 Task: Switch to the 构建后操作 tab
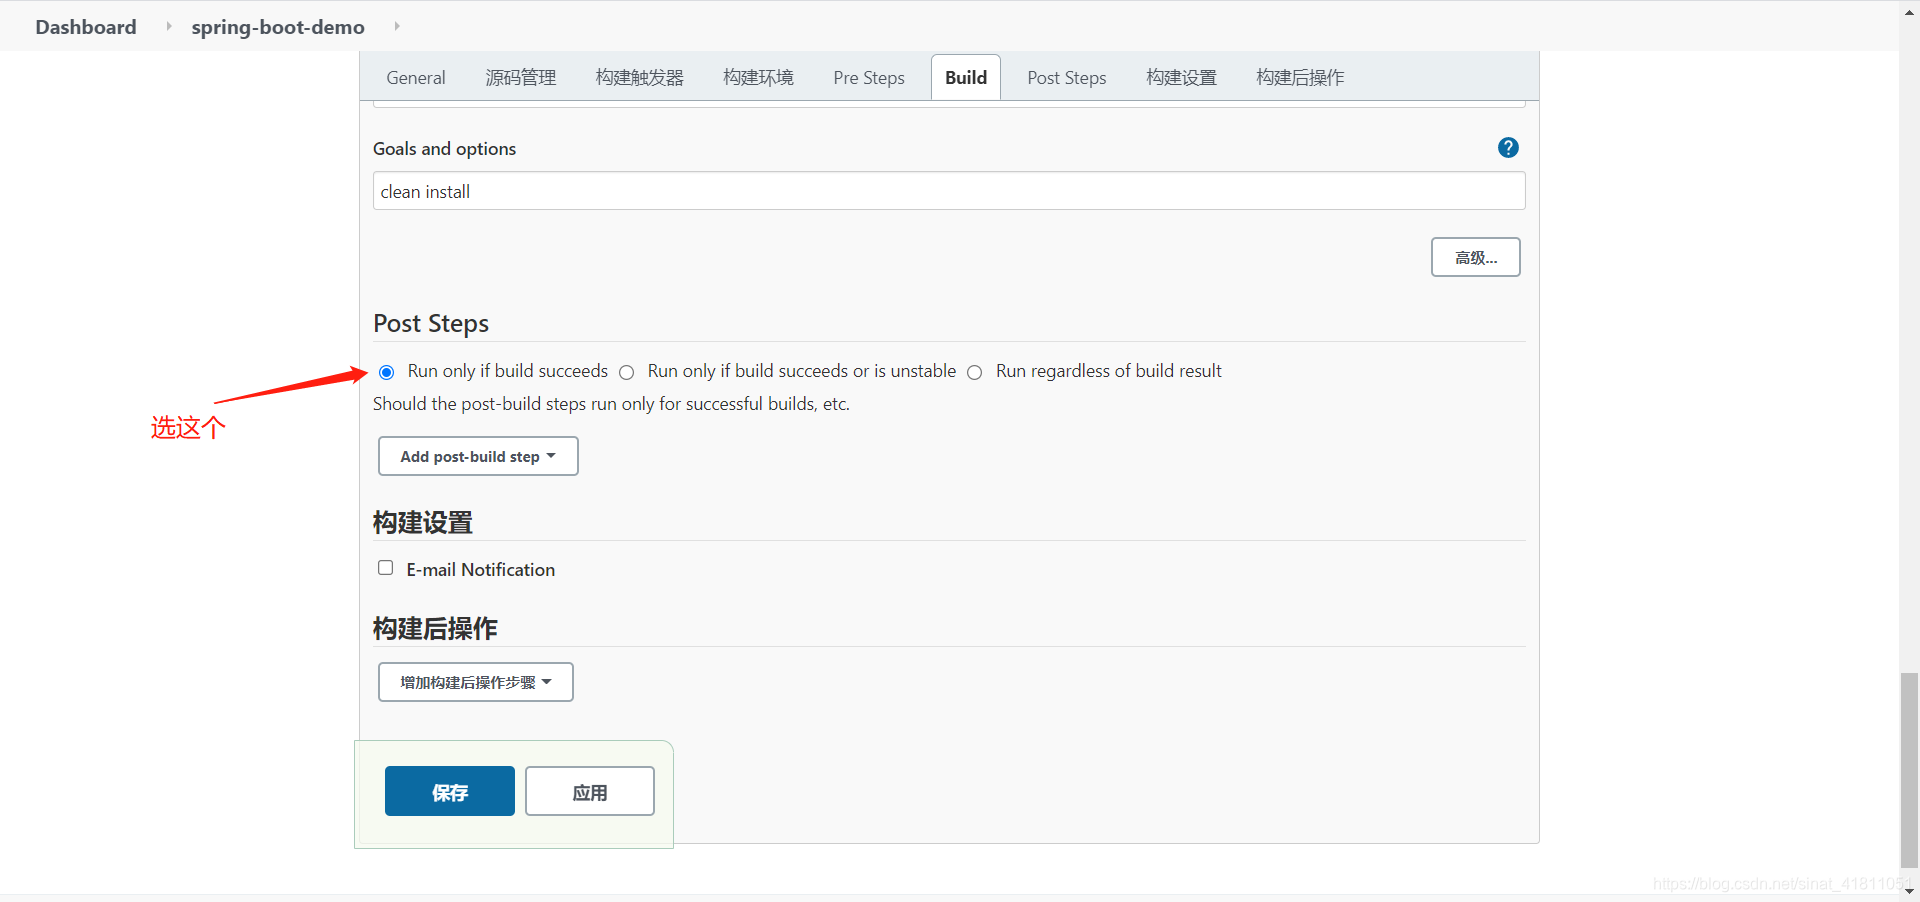tap(1301, 78)
